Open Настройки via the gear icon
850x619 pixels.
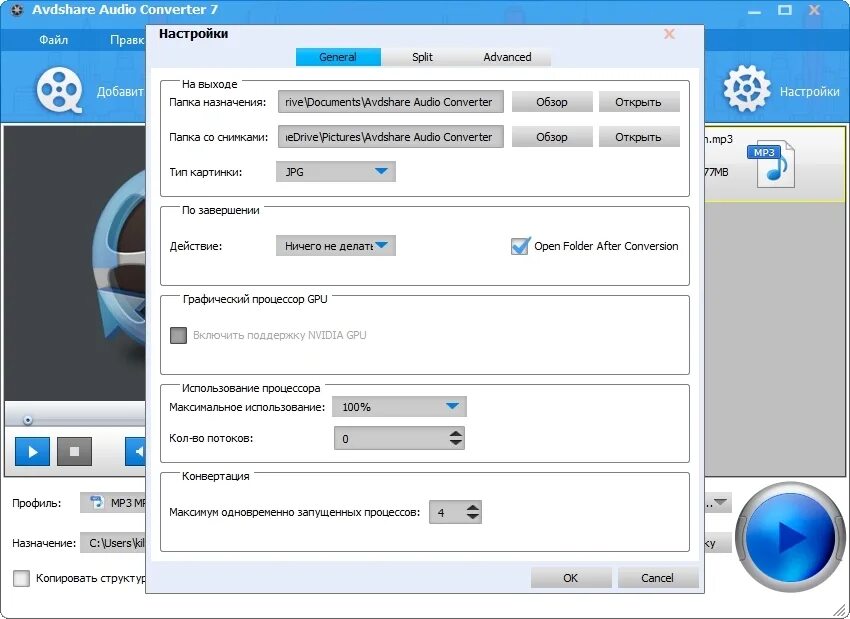click(746, 89)
